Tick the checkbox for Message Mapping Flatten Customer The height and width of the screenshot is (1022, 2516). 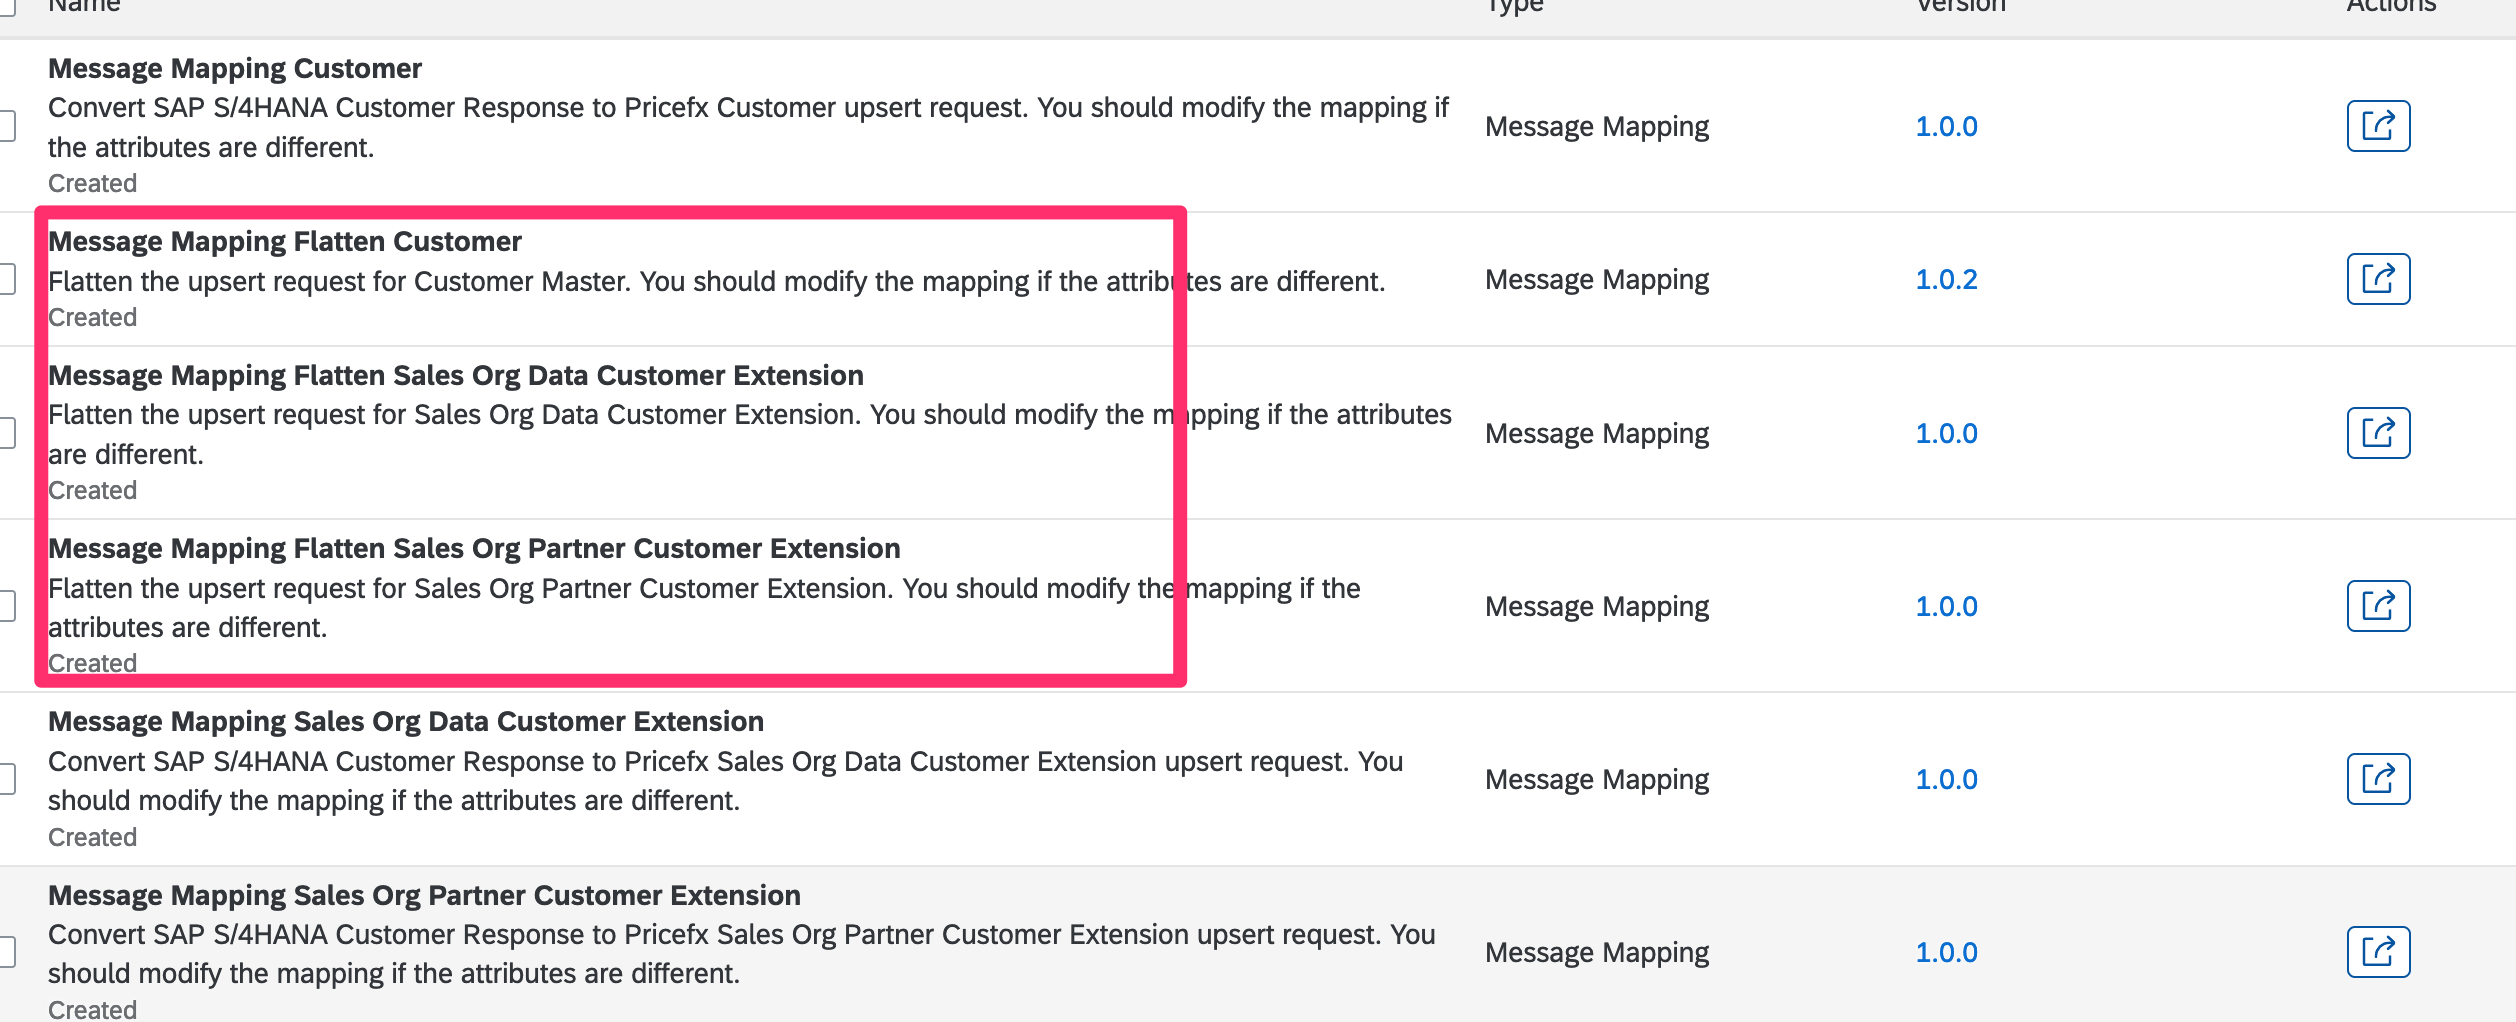[x=6, y=279]
